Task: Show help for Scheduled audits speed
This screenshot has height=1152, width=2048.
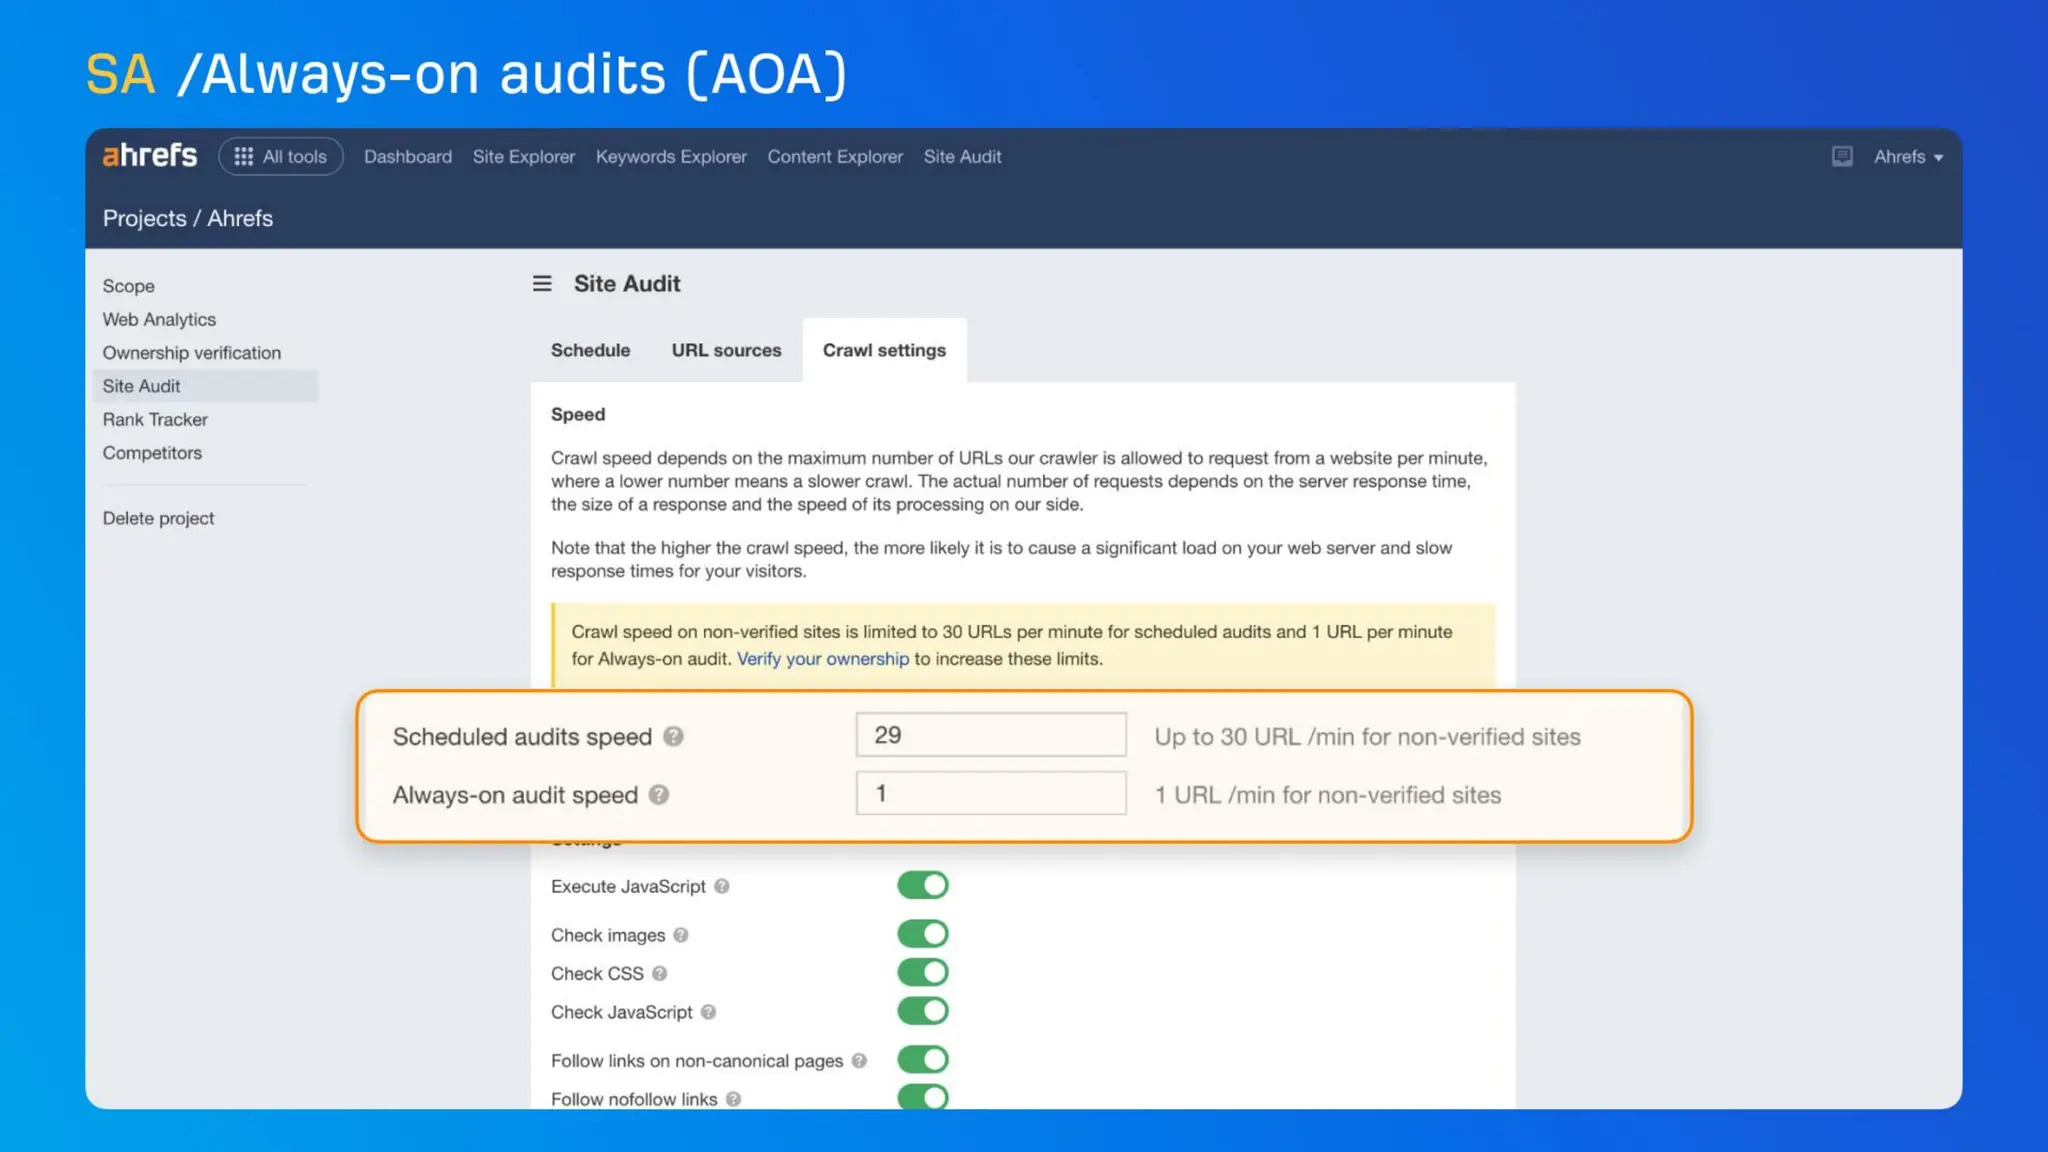Action: pos(674,737)
